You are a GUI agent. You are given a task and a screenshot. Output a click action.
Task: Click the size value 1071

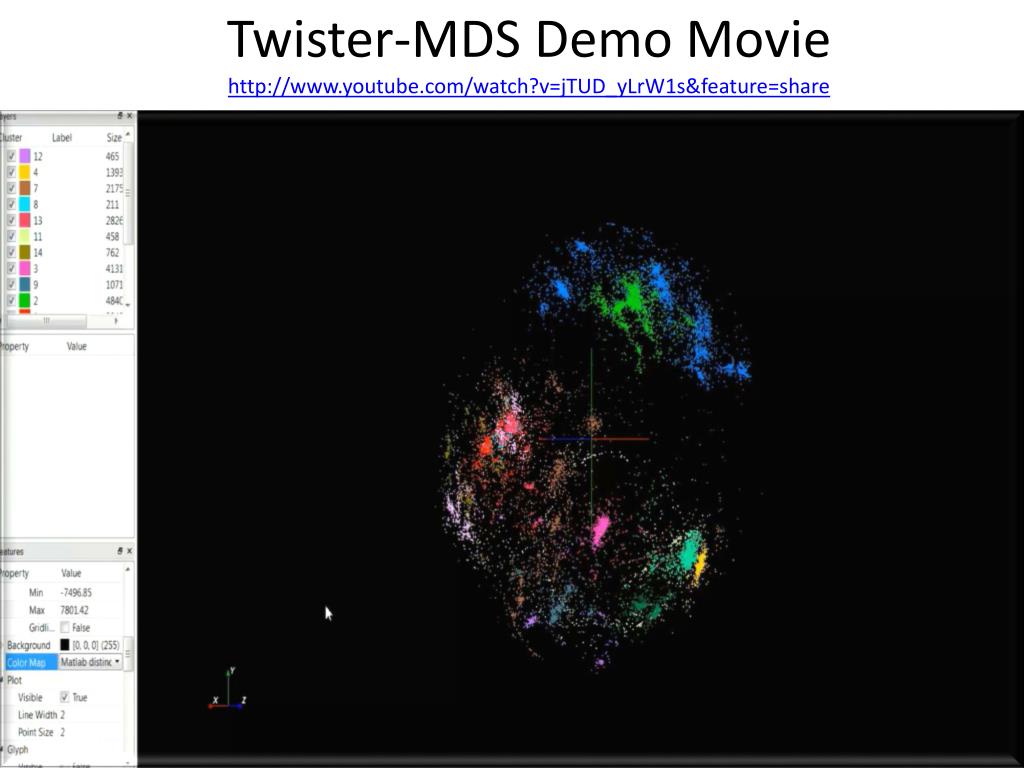click(x=114, y=284)
